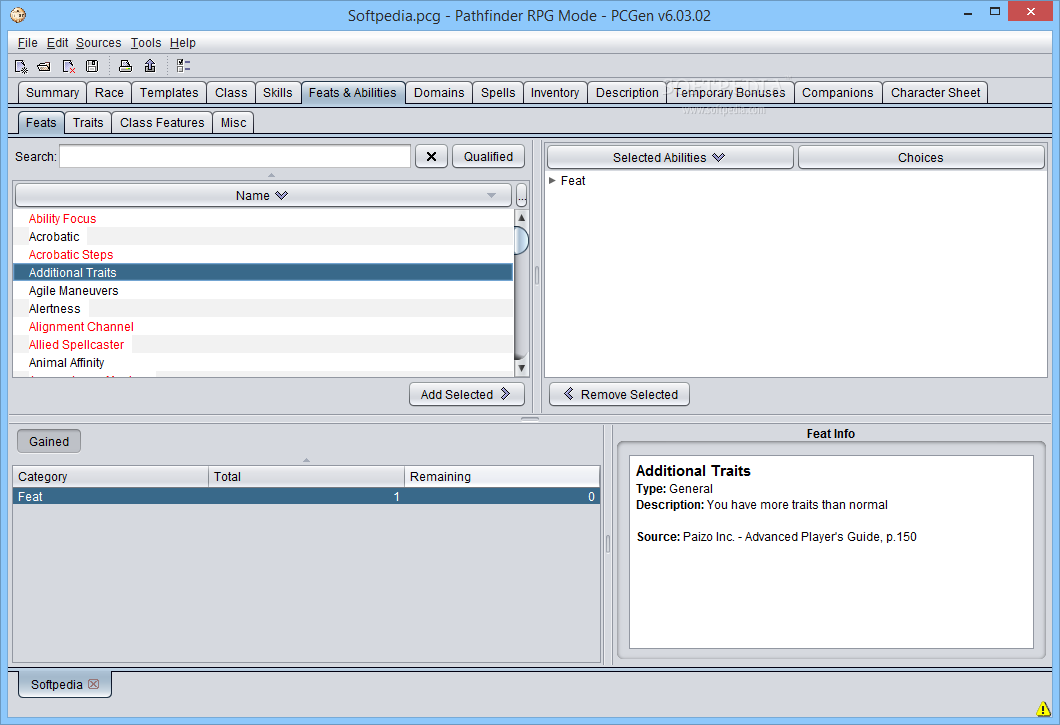Switch to the Race tab

[x=109, y=93]
